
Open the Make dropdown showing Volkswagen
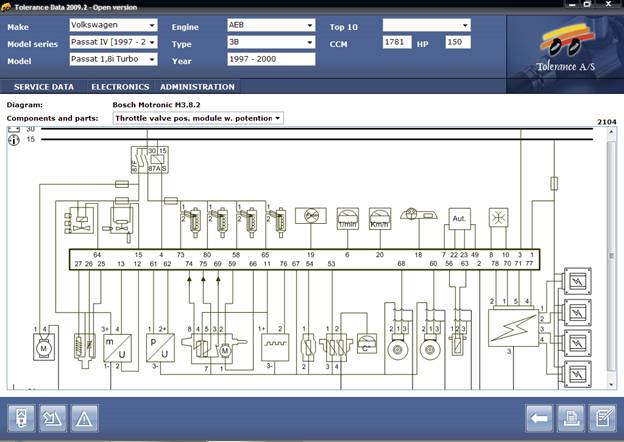[113, 25]
